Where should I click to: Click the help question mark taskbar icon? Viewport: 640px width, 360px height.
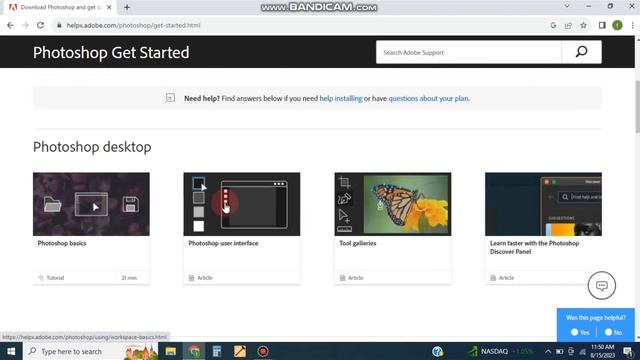click(x=438, y=351)
